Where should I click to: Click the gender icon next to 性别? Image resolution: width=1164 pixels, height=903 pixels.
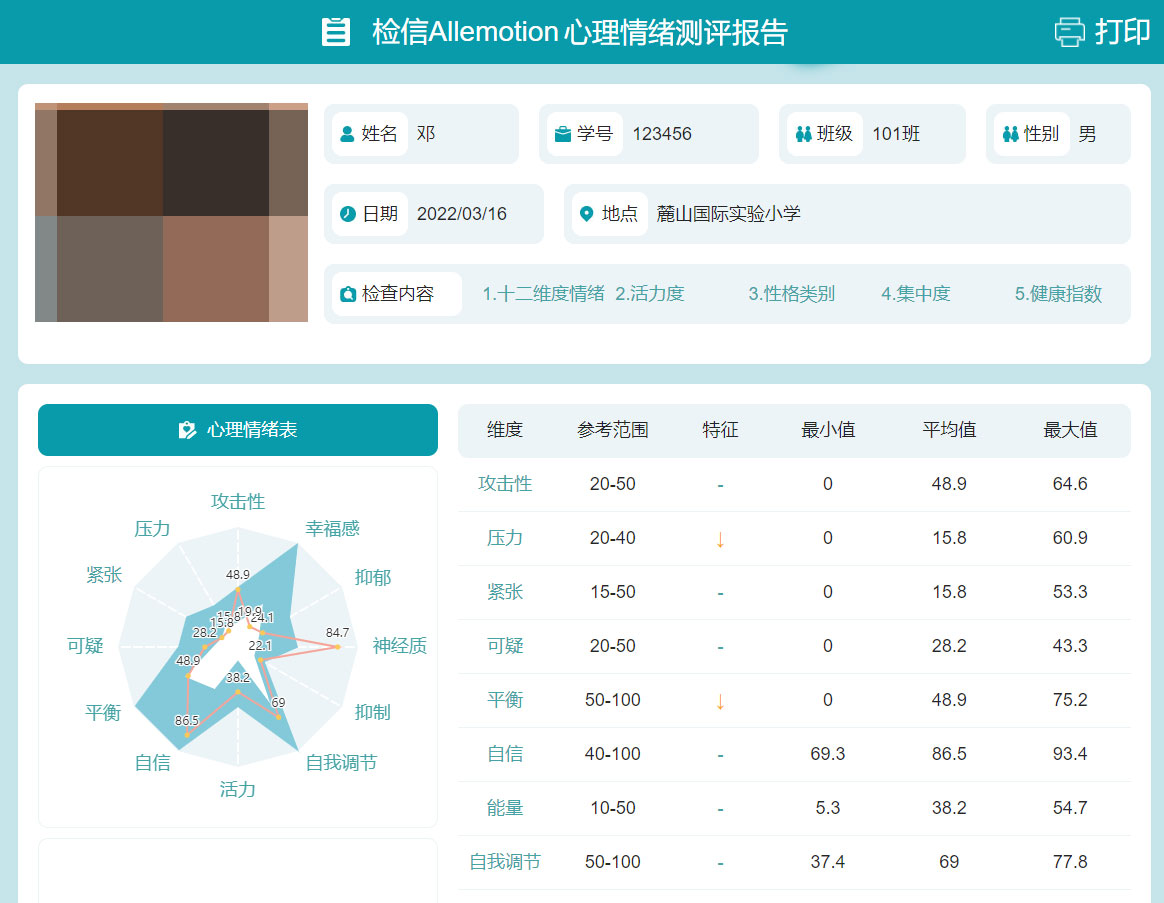[x=1010, y=134]
